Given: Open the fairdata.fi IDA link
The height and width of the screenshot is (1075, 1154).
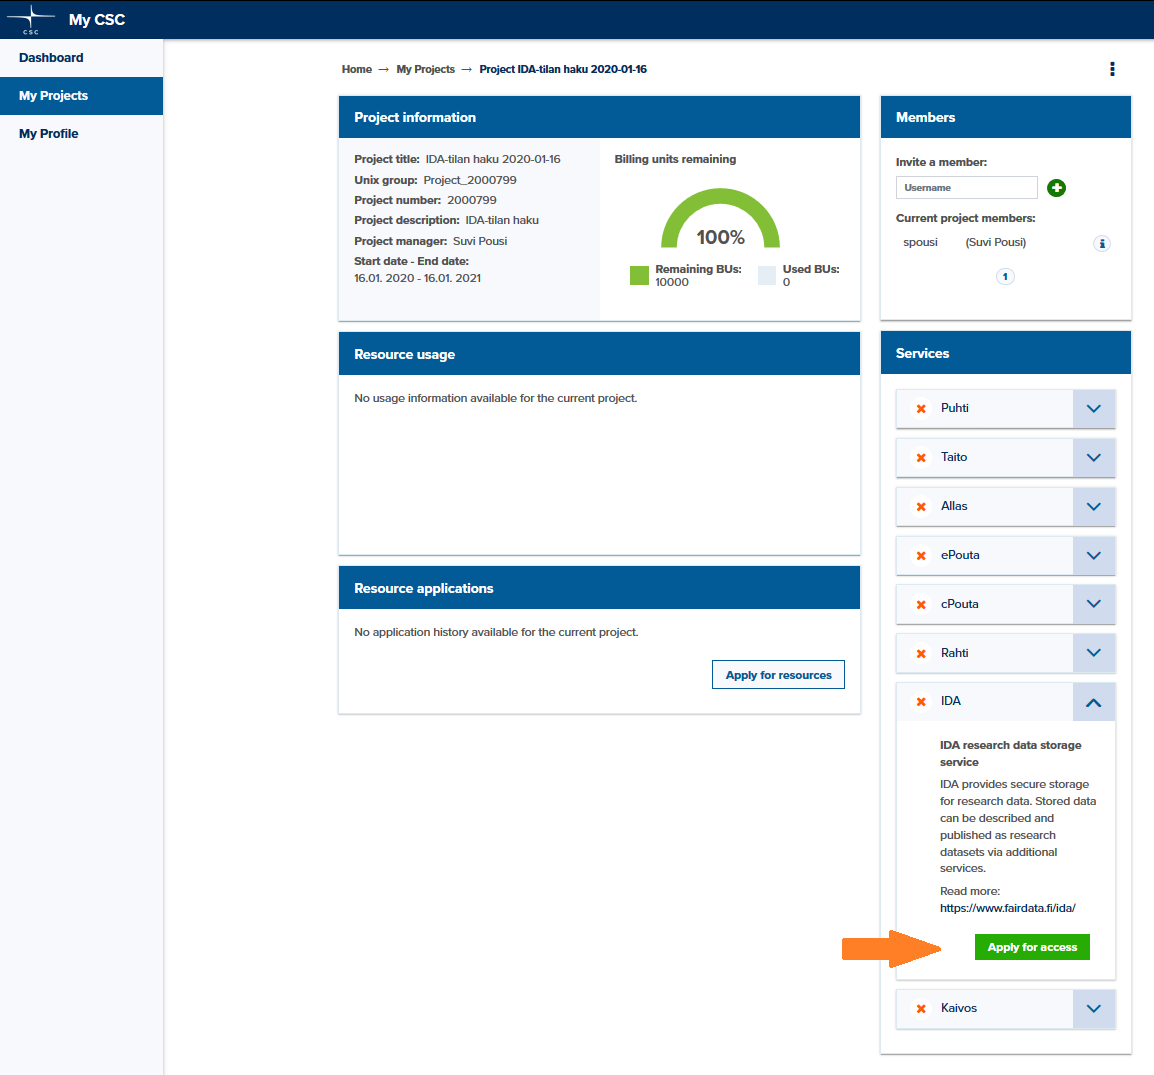Looking at the screenshot, I should [1008, 908].
